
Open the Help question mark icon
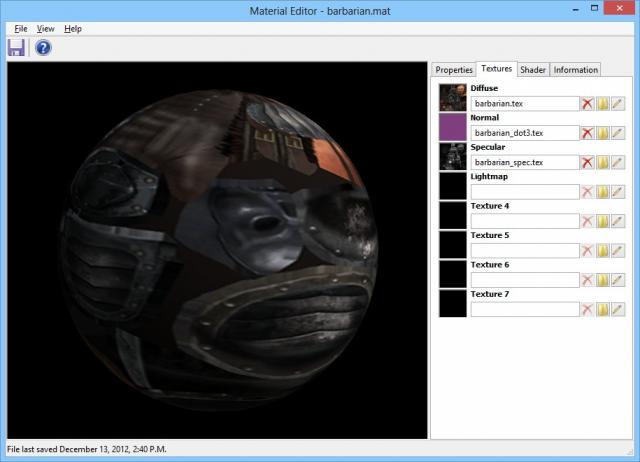click(x=43, y=48)
